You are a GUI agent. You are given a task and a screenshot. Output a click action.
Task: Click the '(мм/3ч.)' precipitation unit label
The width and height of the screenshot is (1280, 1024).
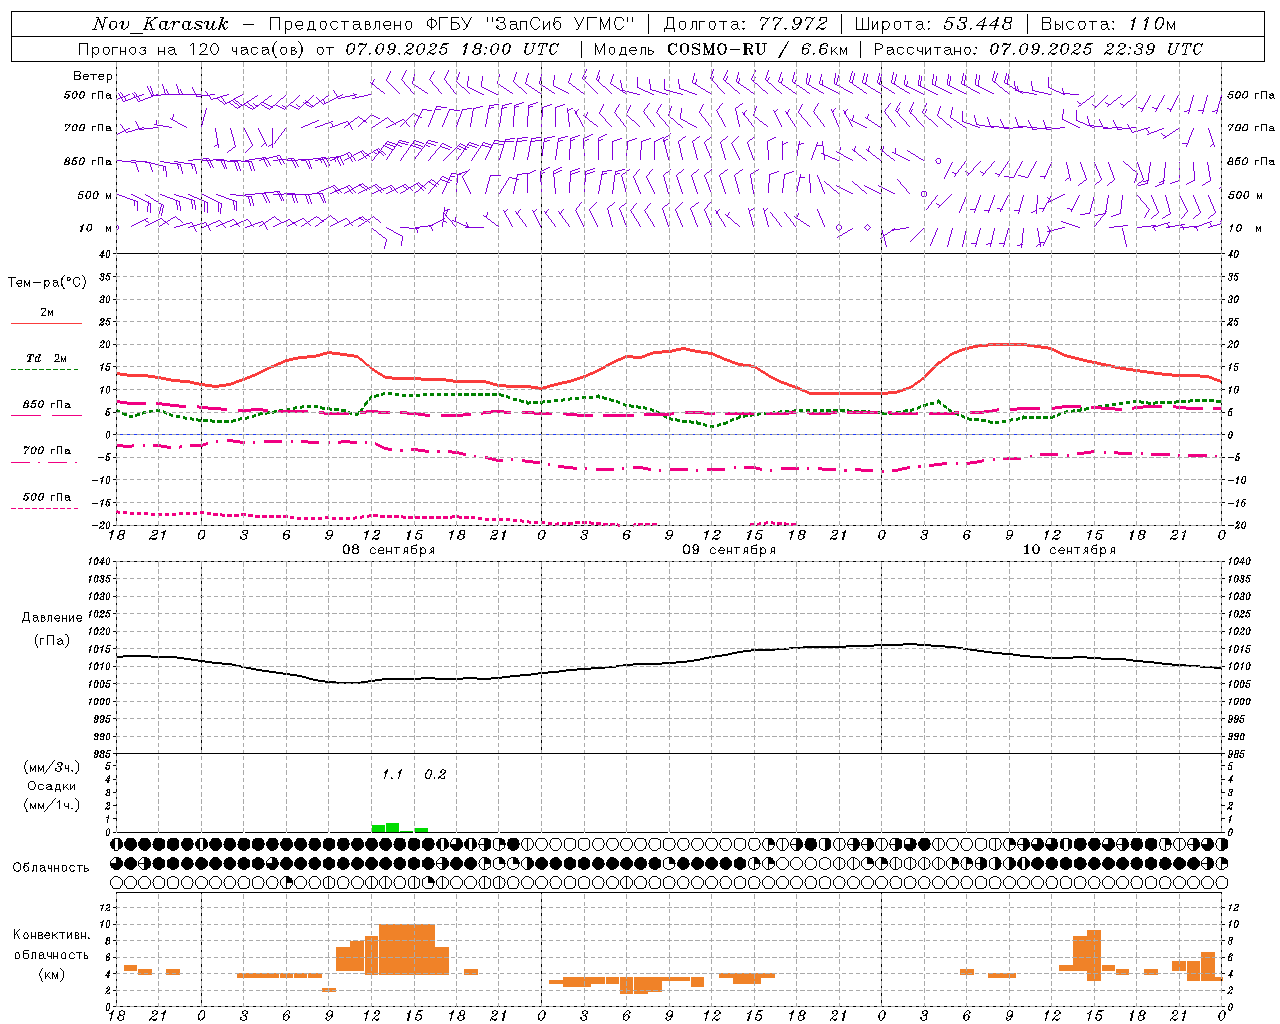click(52, 767)
